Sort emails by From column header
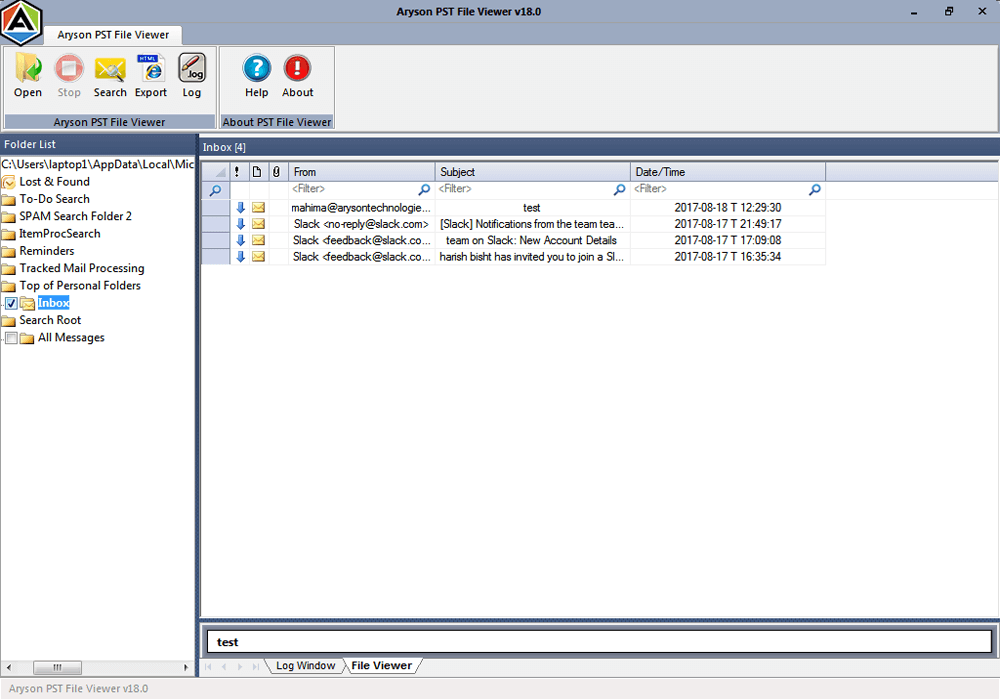1000x700 pixels. tap(362, 171)
